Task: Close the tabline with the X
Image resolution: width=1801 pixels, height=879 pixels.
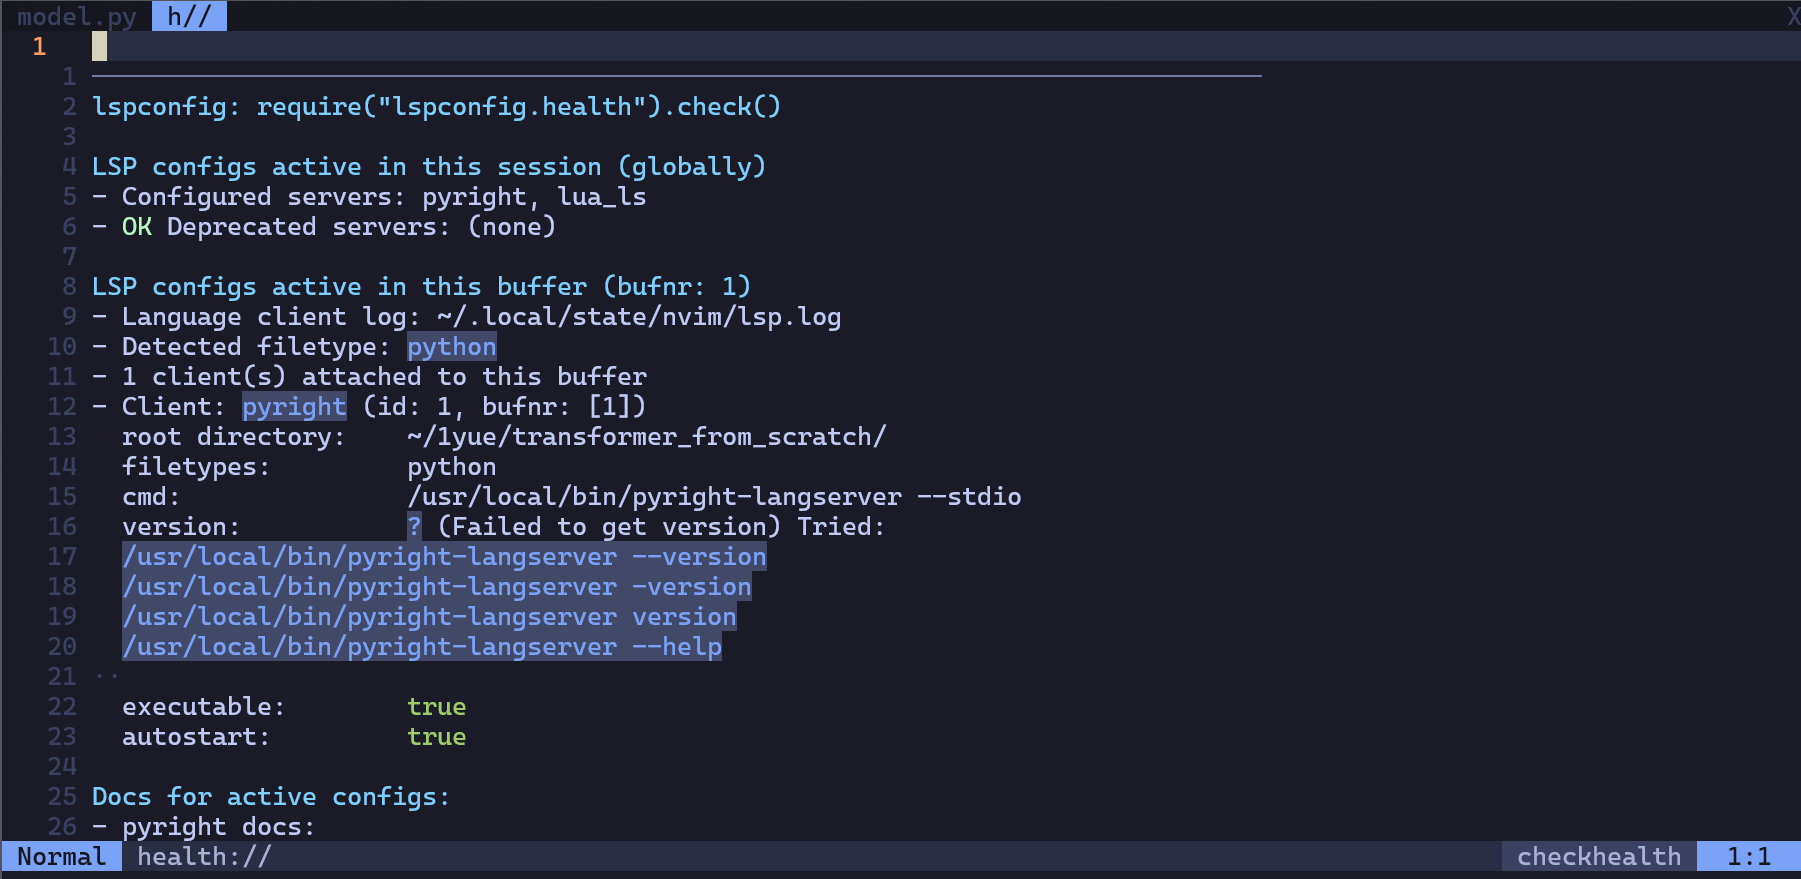Action: pos(1793,16)
